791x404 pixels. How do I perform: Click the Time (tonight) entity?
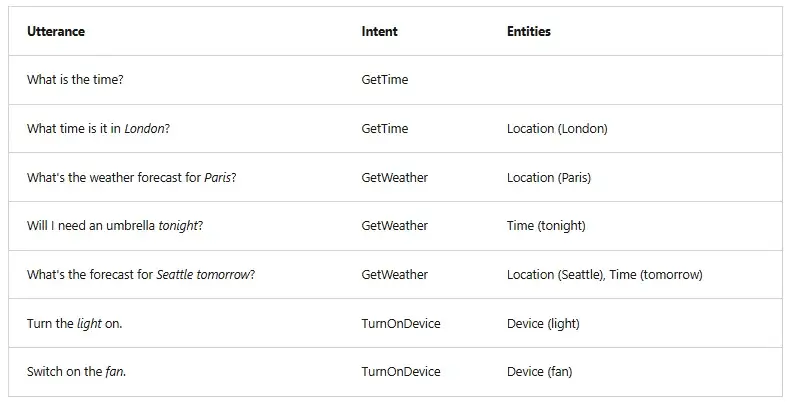tap(546, 225)
